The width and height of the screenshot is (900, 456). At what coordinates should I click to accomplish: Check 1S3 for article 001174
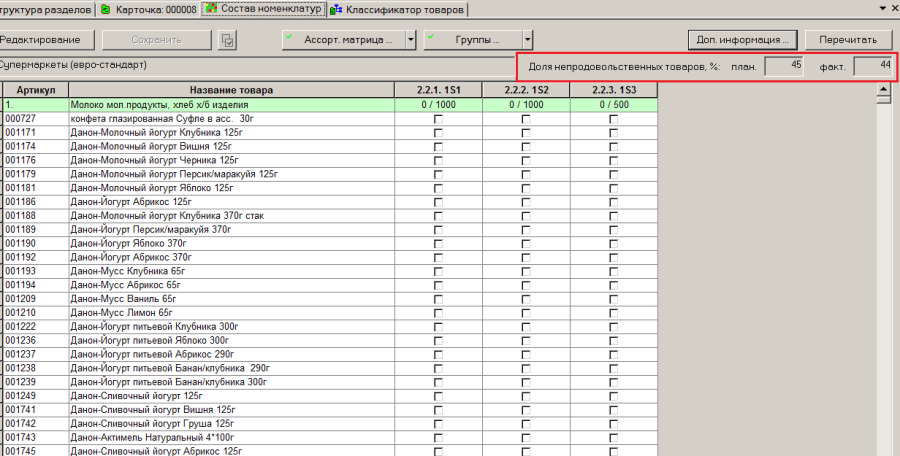coord(614,146)
